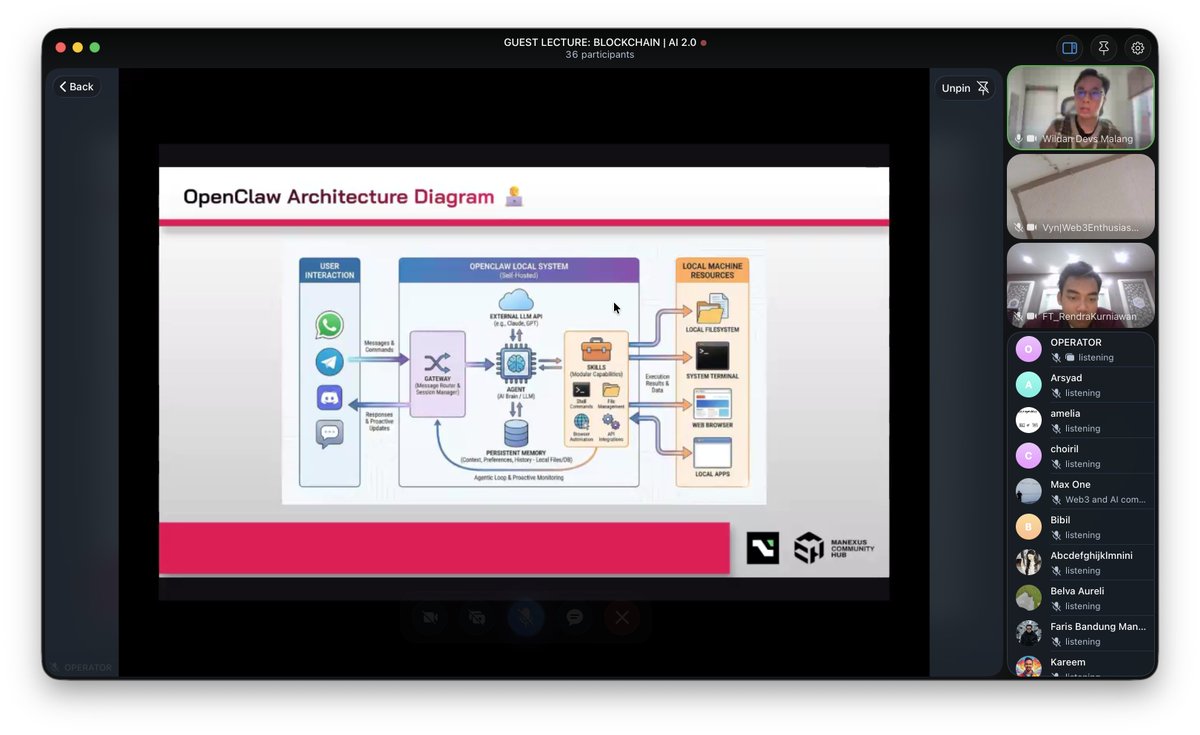Click the OPERATOR label at bottom-left corner
The height and width of the screenshot is (735, 1200).
(x=88, y=667)
